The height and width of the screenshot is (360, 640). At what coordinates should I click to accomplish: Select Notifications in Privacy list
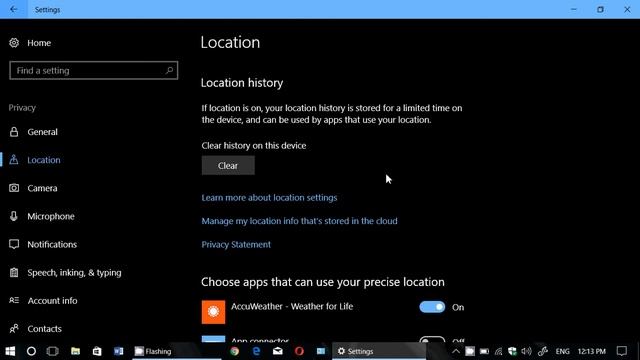click(52, 244)
